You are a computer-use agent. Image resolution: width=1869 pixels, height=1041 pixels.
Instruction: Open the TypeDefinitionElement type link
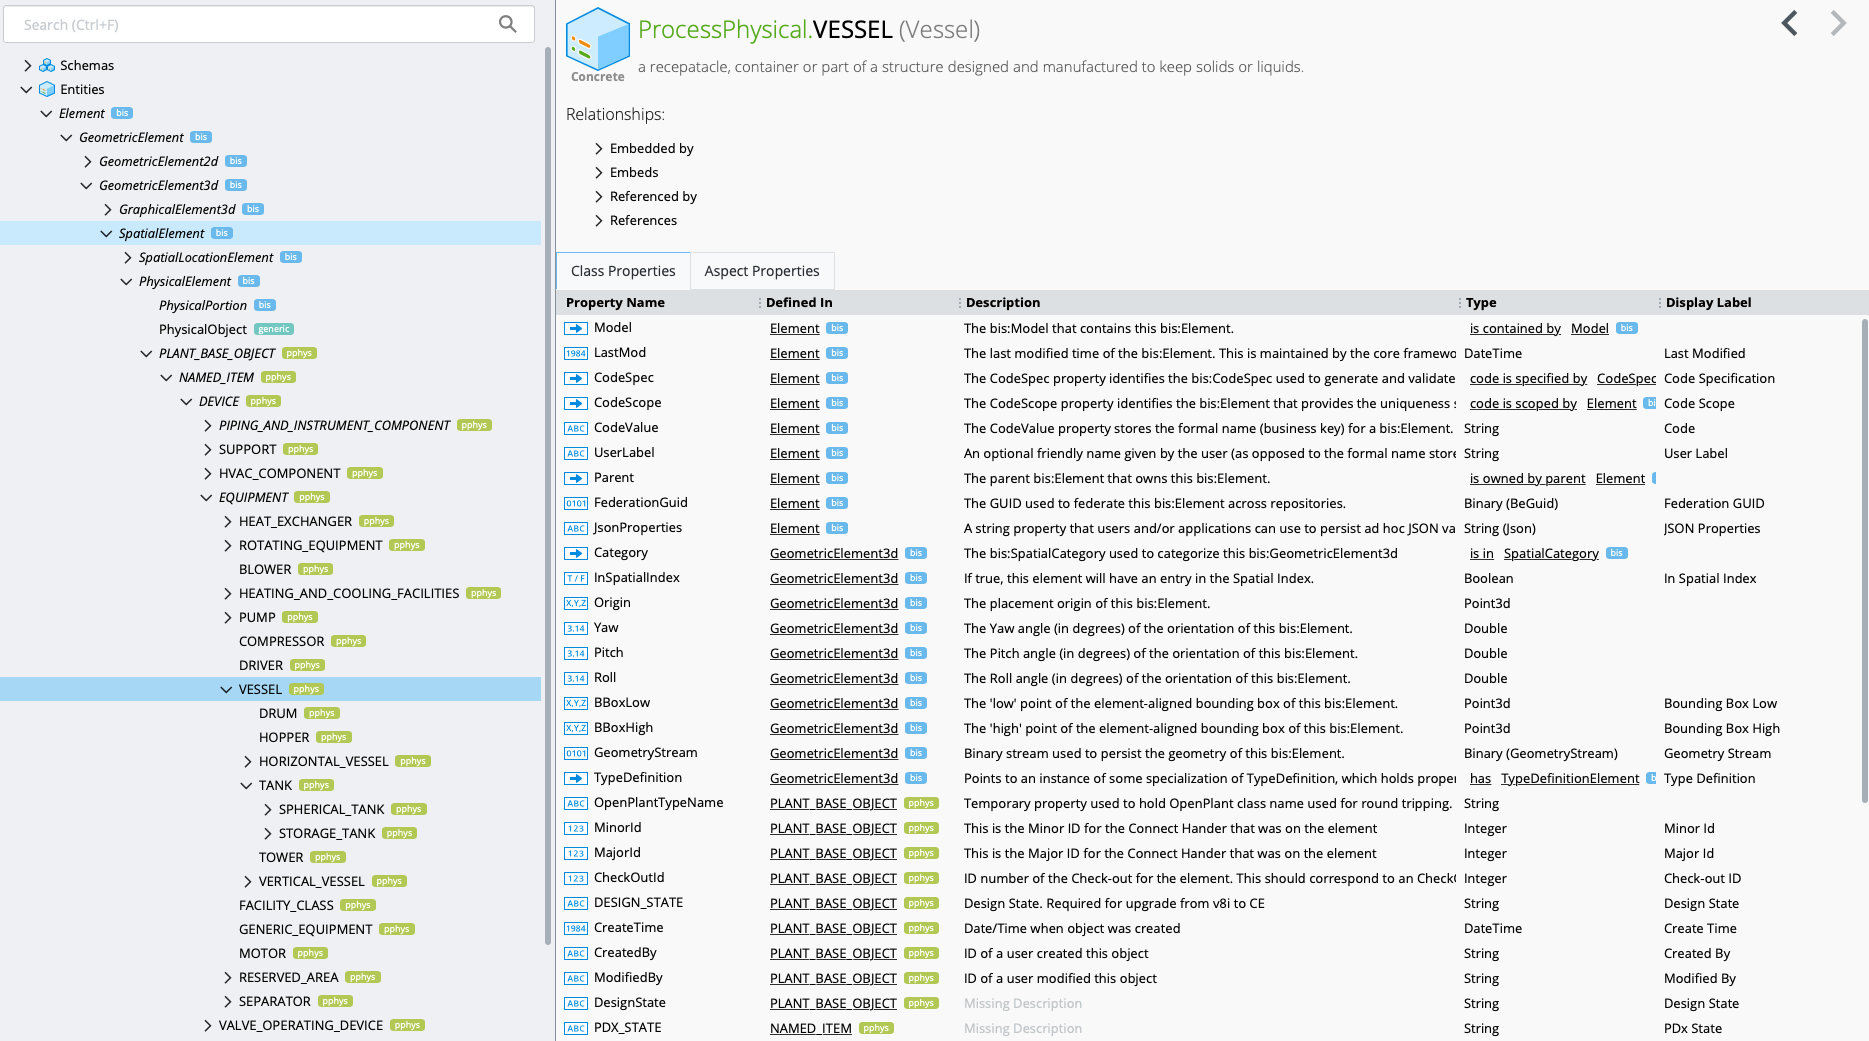point(1570,778)
